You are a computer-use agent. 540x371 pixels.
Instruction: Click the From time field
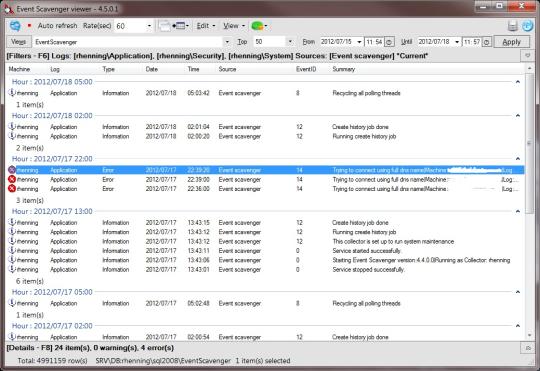pos(374,42)
